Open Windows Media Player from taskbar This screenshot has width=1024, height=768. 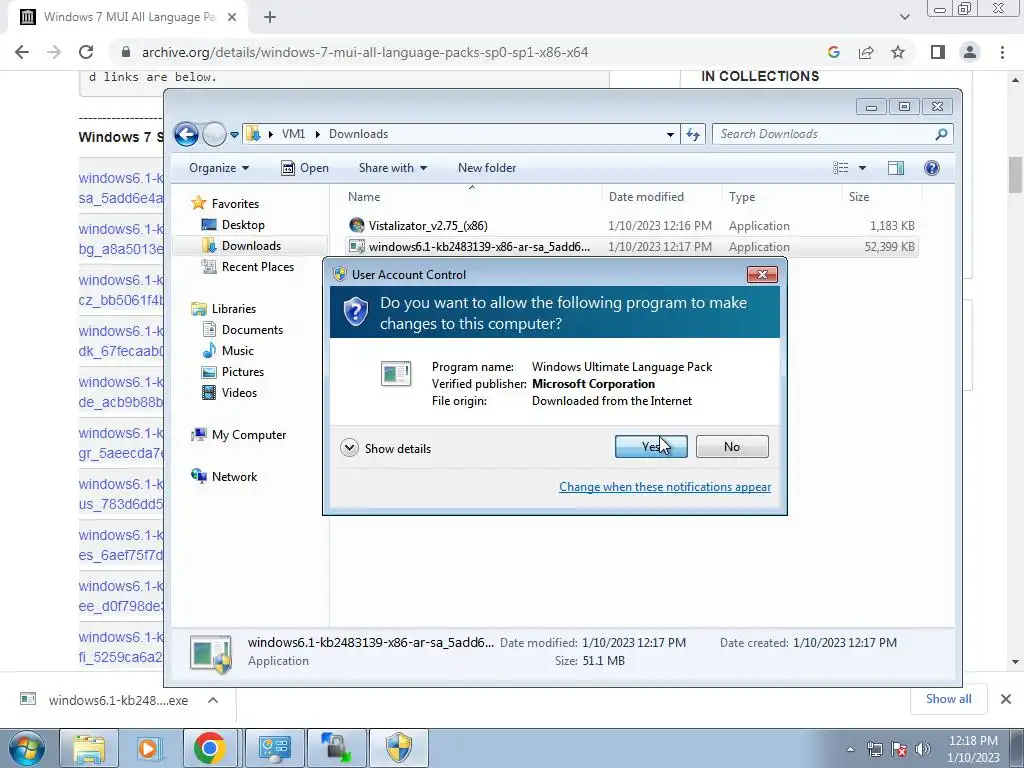tap(150, 748)
